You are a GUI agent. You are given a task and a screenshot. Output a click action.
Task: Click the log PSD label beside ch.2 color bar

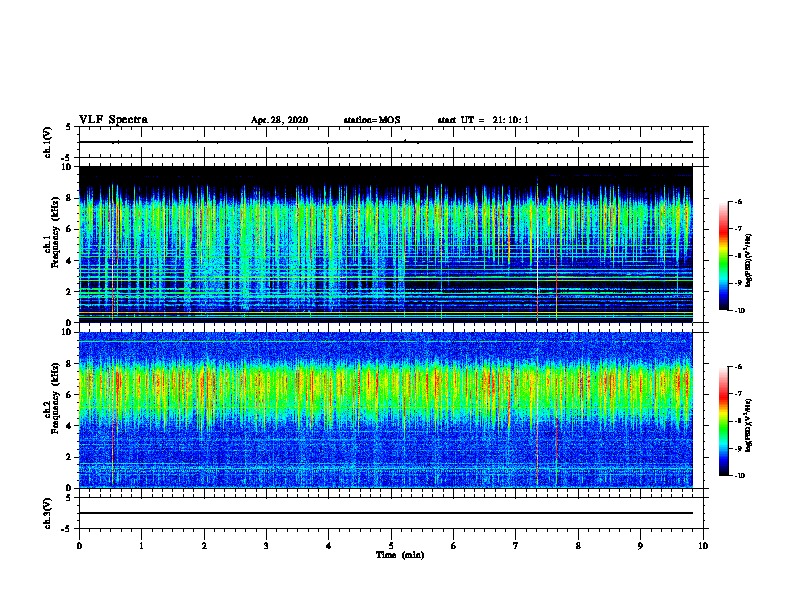point(749,425)
